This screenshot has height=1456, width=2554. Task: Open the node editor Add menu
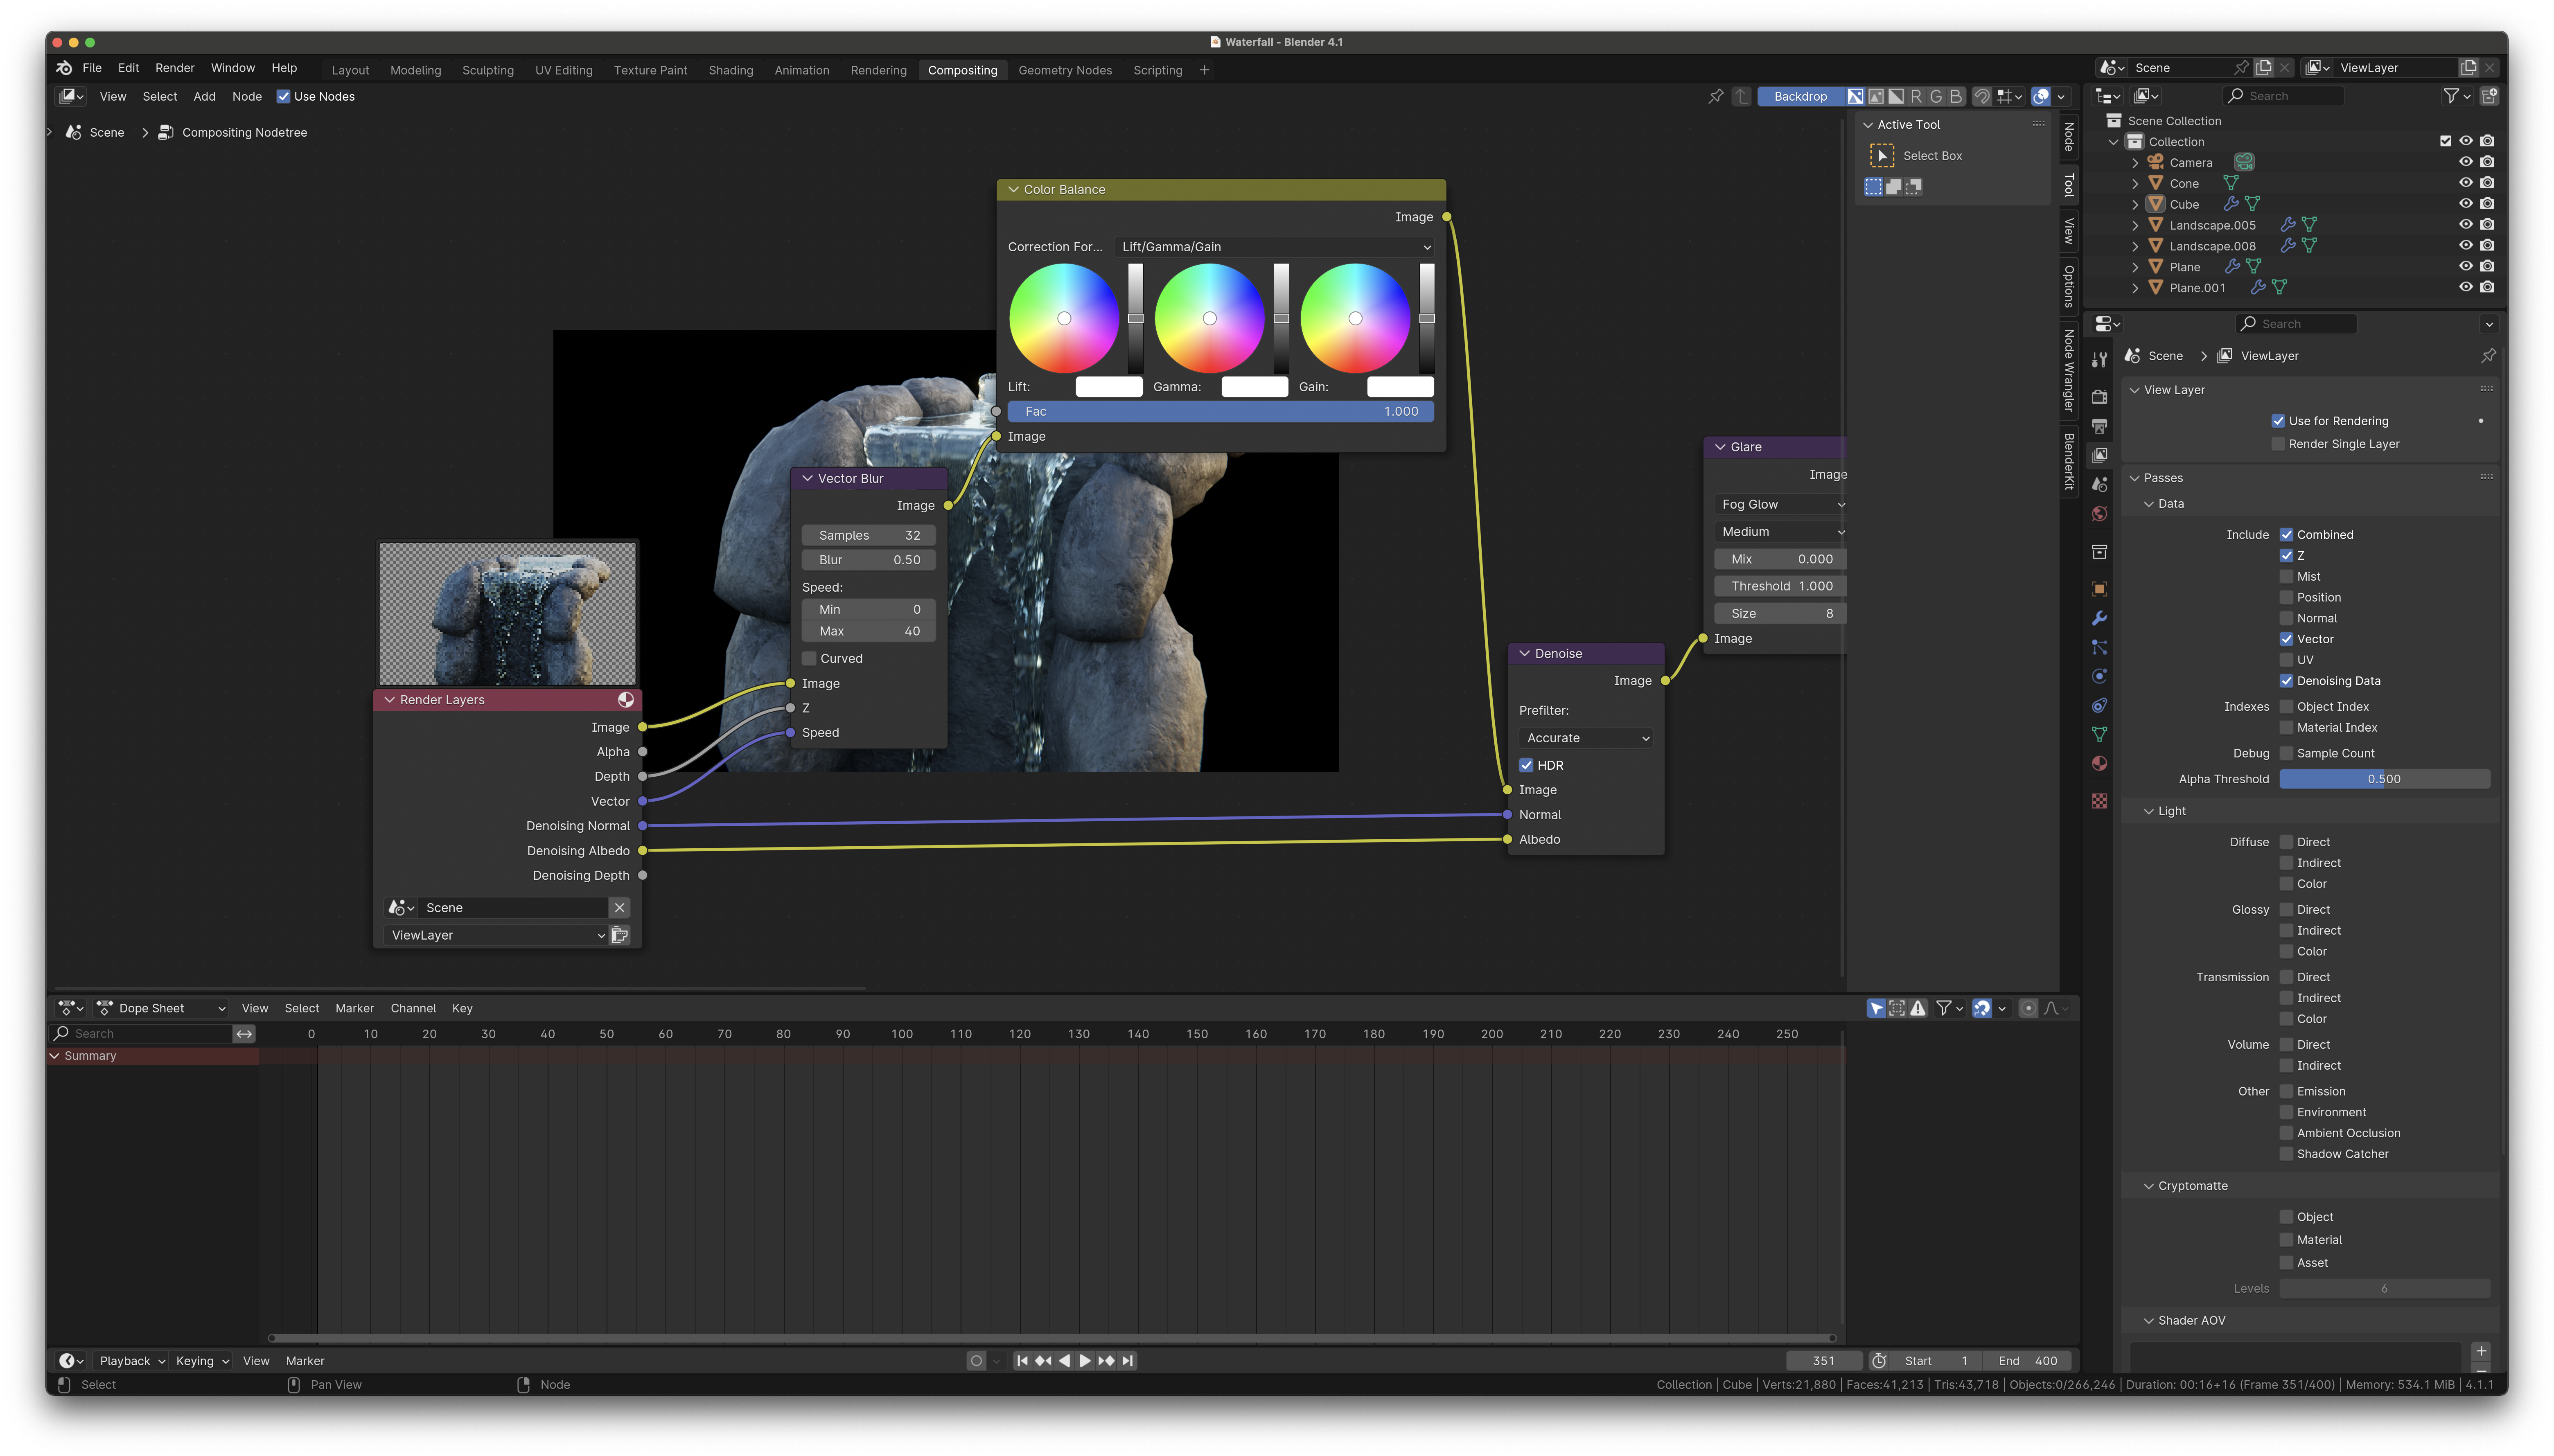click(204, 97)
